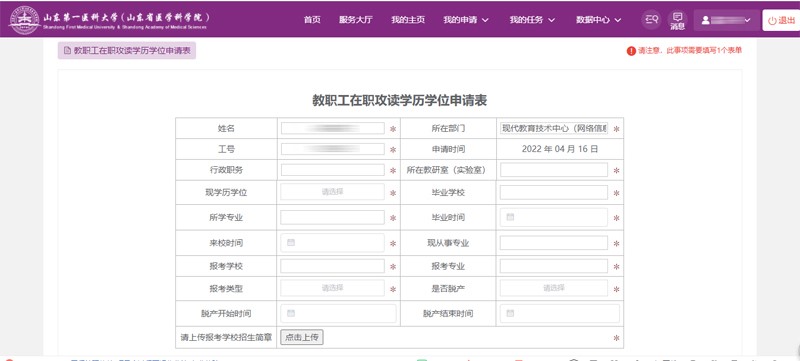800x361 pixels.
Task: Focus the 报考专业 input field
Action: pyautogui.click(x=554, y=266)
